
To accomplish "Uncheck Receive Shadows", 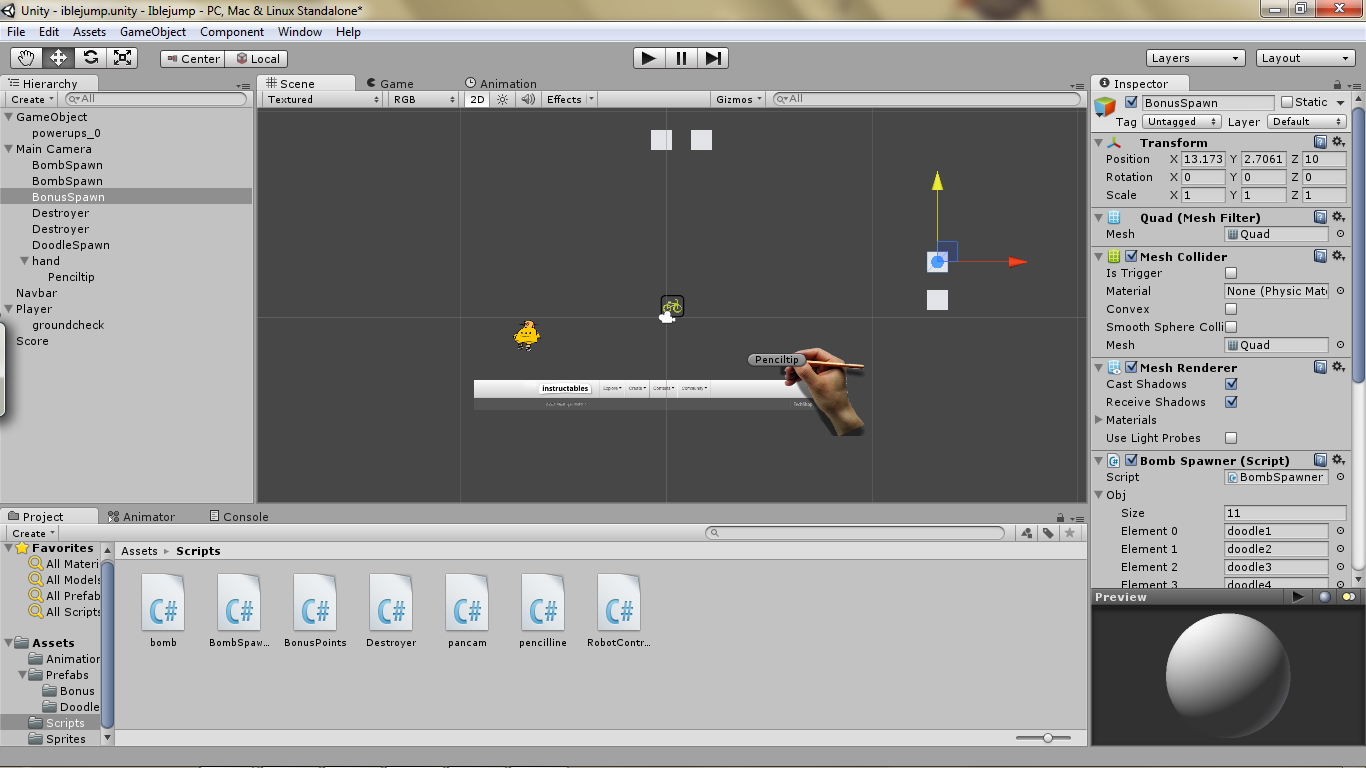I will tap(1231, 402).
